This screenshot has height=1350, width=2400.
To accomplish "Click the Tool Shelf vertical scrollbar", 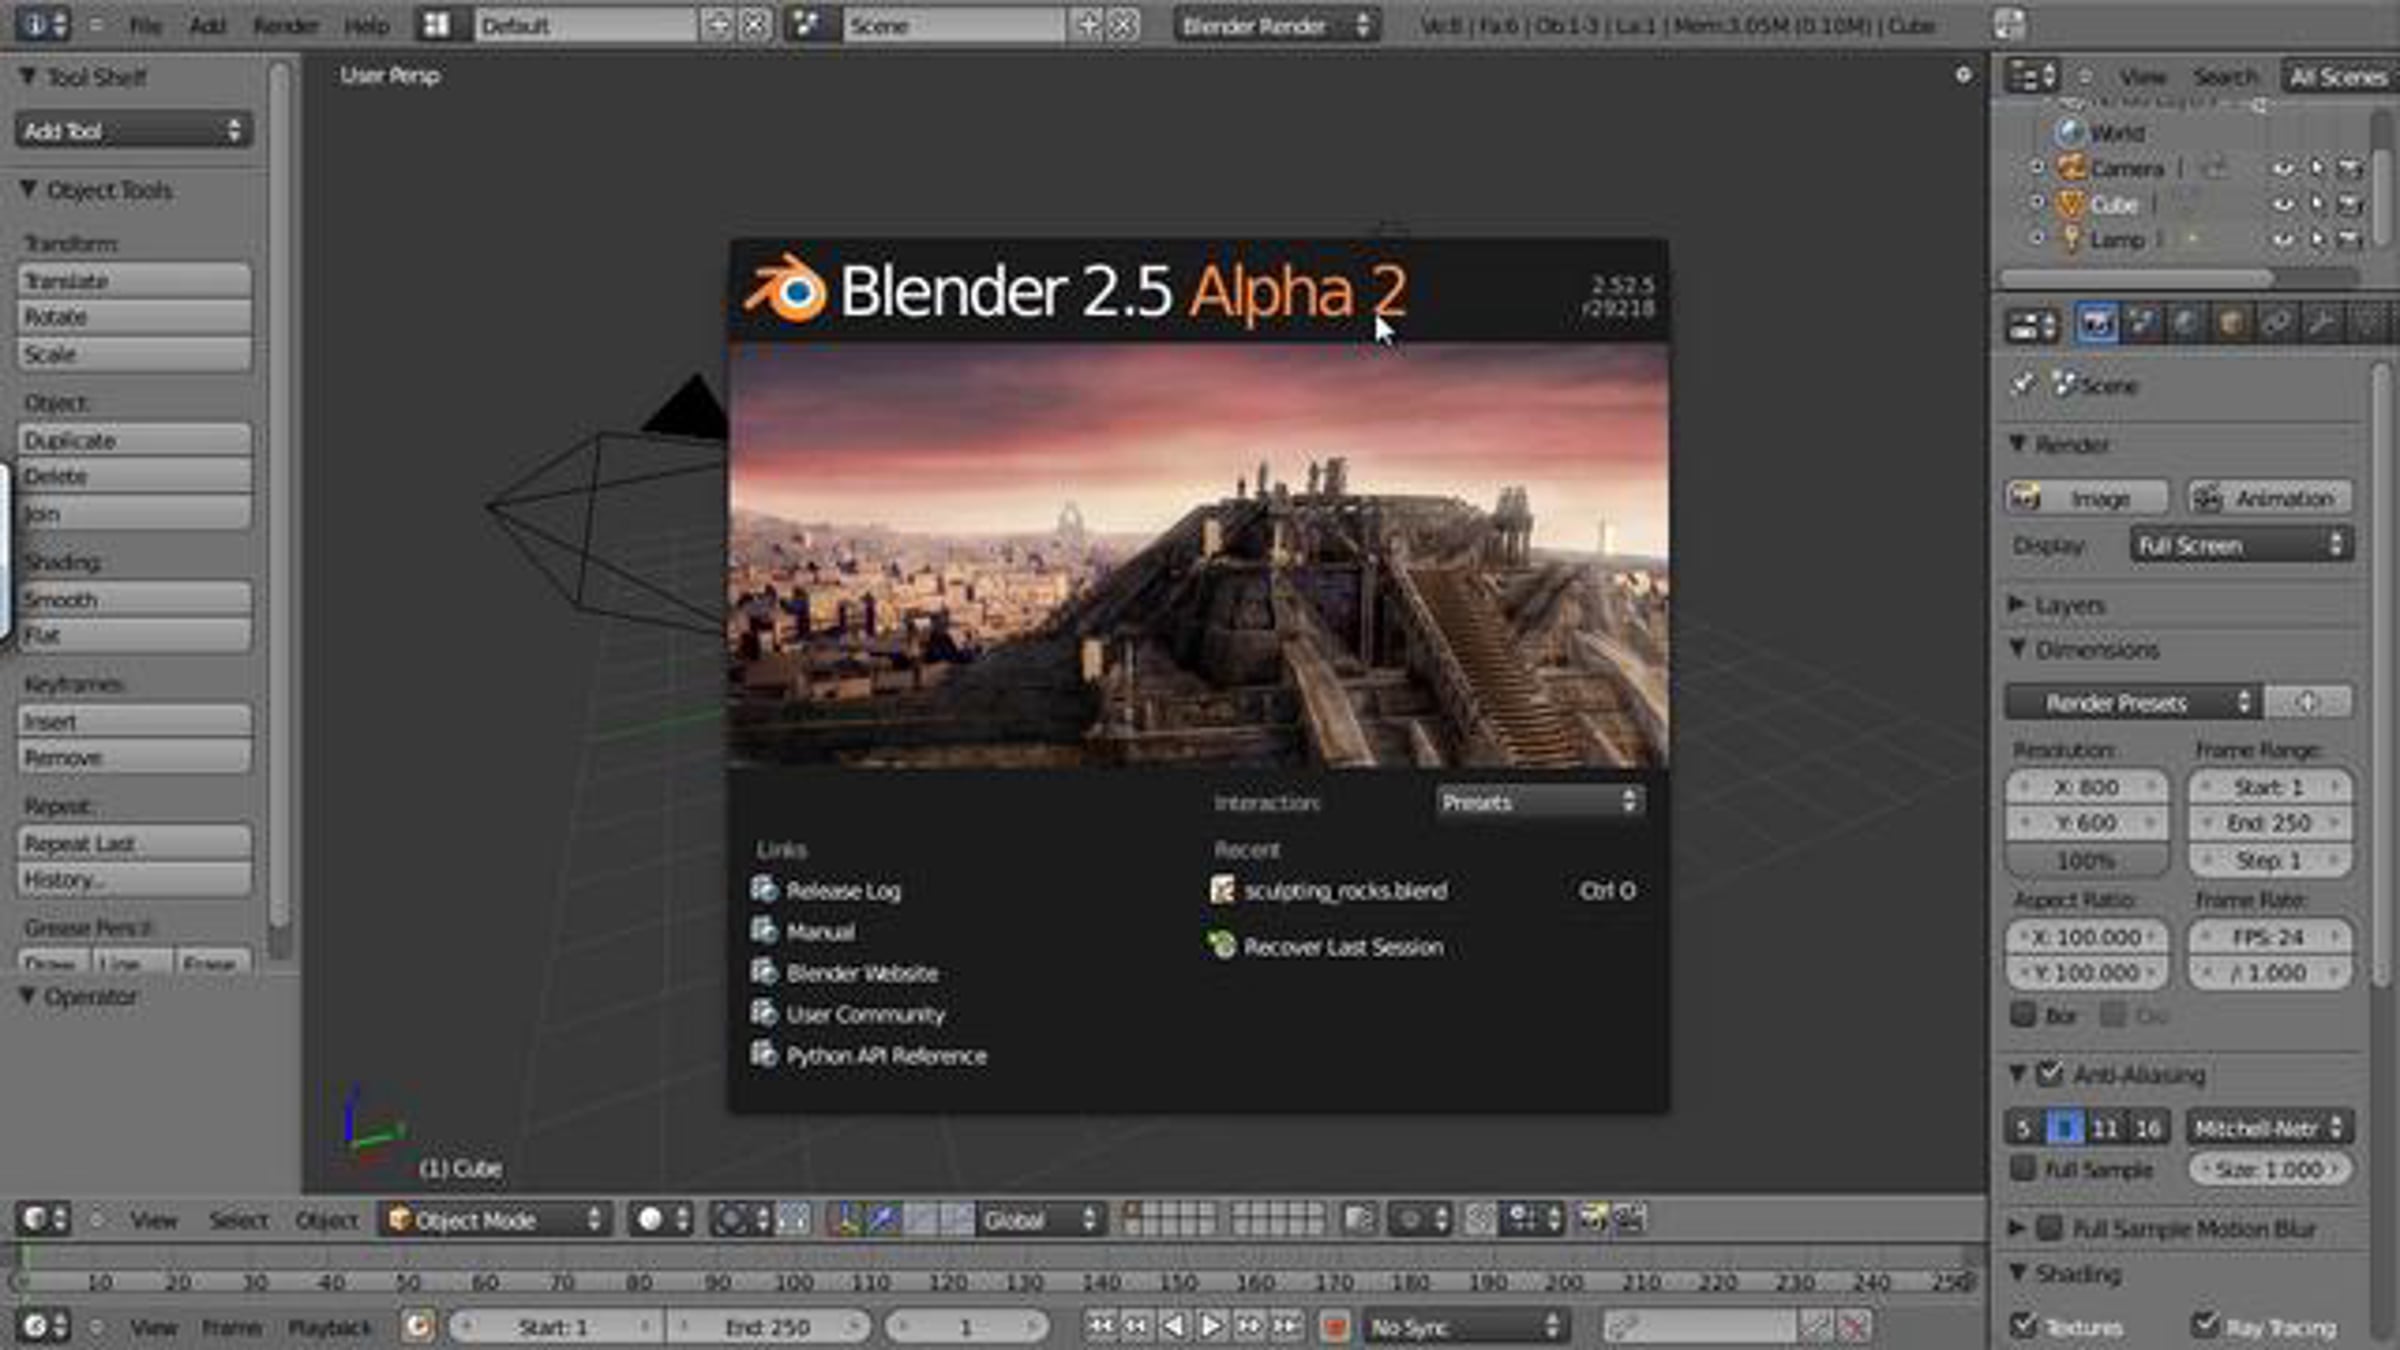I will click(x=279, y=495).
